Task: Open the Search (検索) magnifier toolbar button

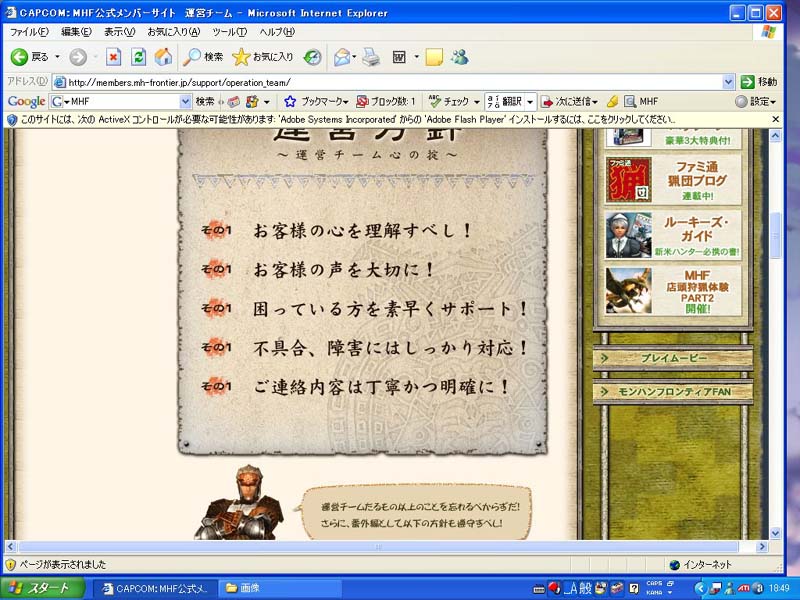Action: (x=204, y=57)
